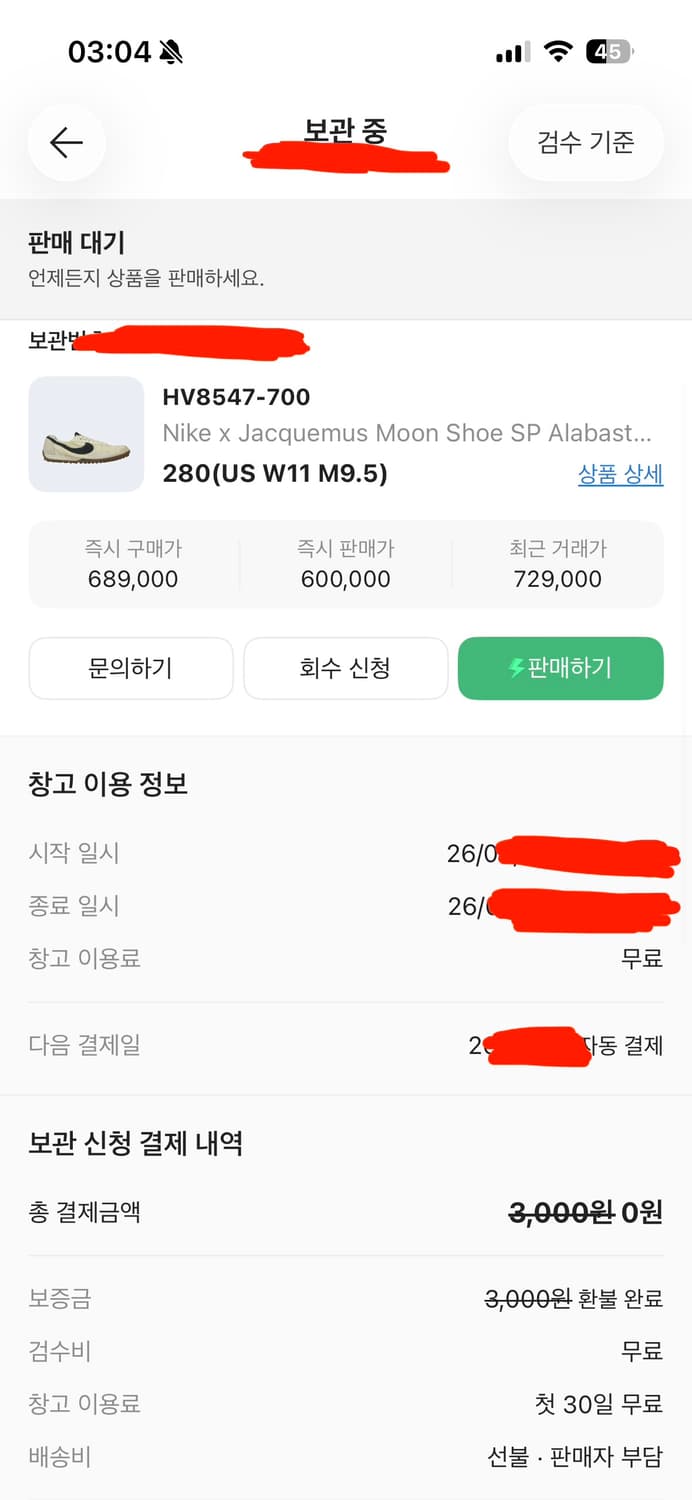Open the Nike Moon Shoe product thumbnail
Screen dimensions: 692x1500
click(x=86, y=434)
